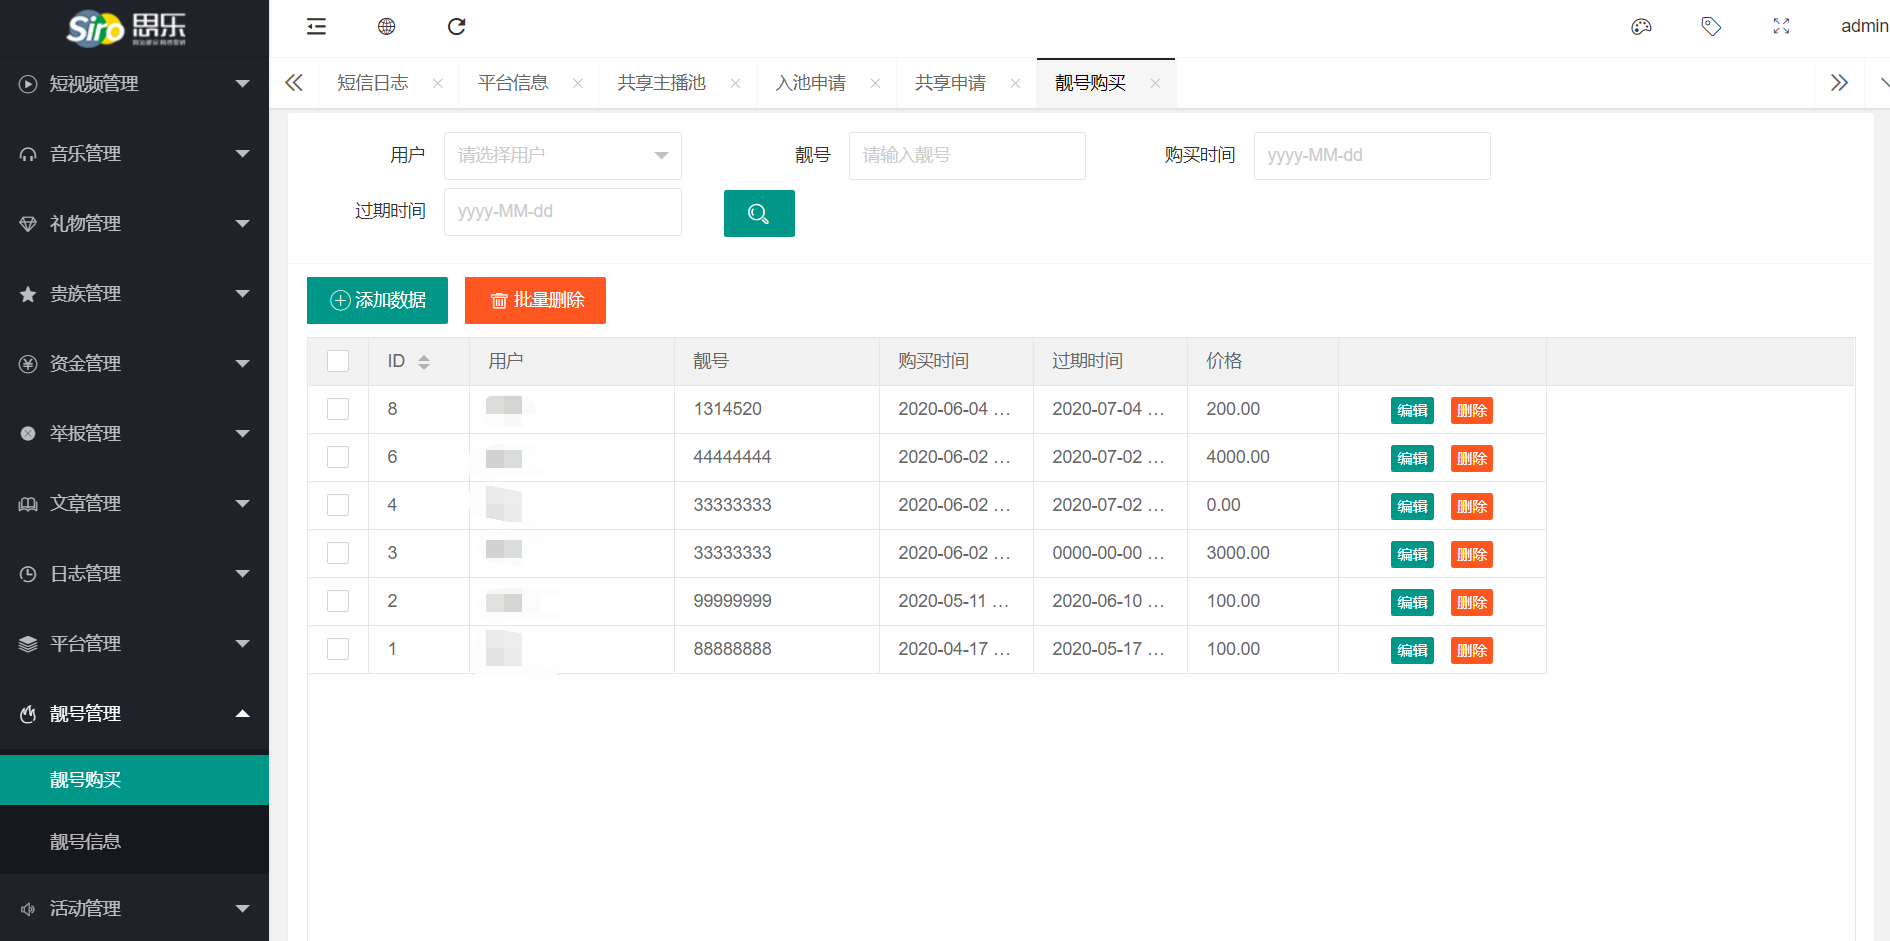Viewport: 1890px width, 941px height.
Task: Check the row with ID 6
Action: coord(338,457)
